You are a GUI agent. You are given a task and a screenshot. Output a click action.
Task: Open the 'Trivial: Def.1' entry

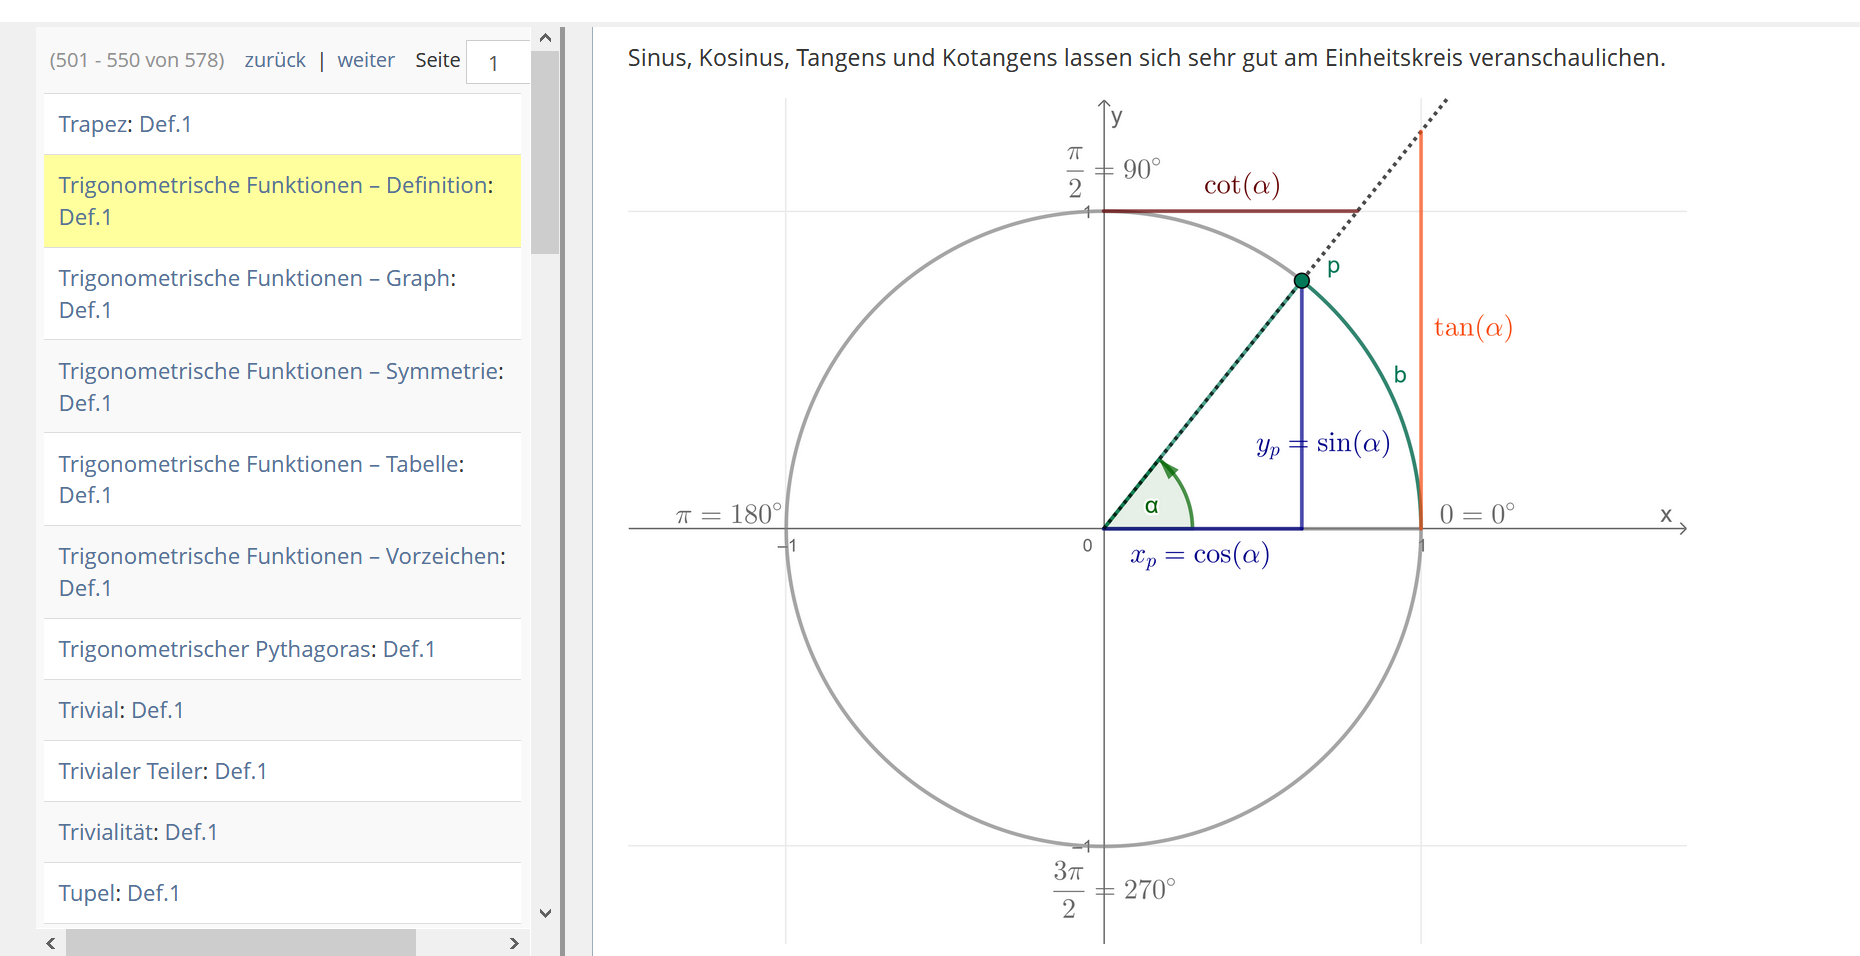[121, 710]
